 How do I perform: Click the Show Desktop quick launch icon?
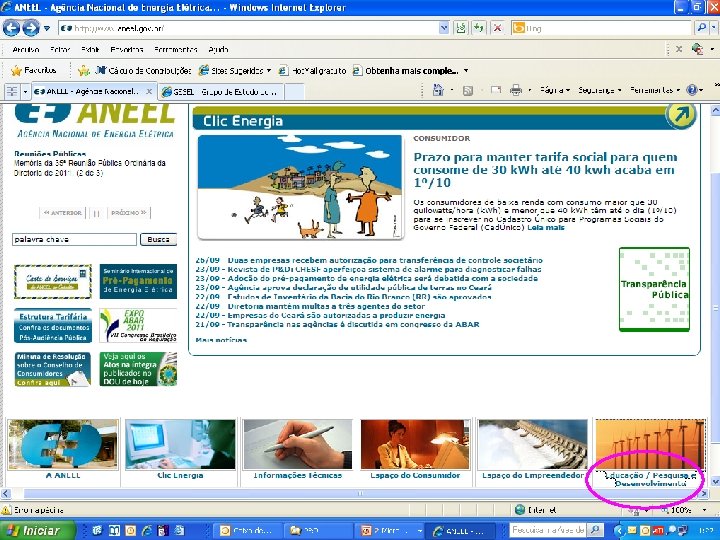tap(97, 530)
